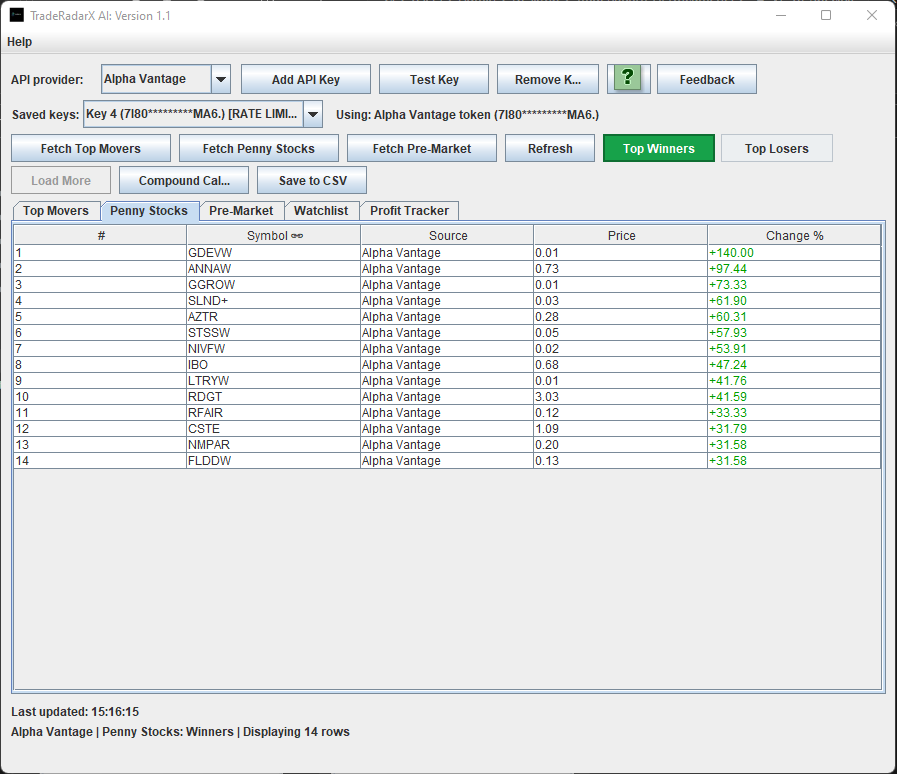The width and height of the screenshot is (897, 774).
Task: Go to the Top Movers tab
Action: click(x=55, y=211)
